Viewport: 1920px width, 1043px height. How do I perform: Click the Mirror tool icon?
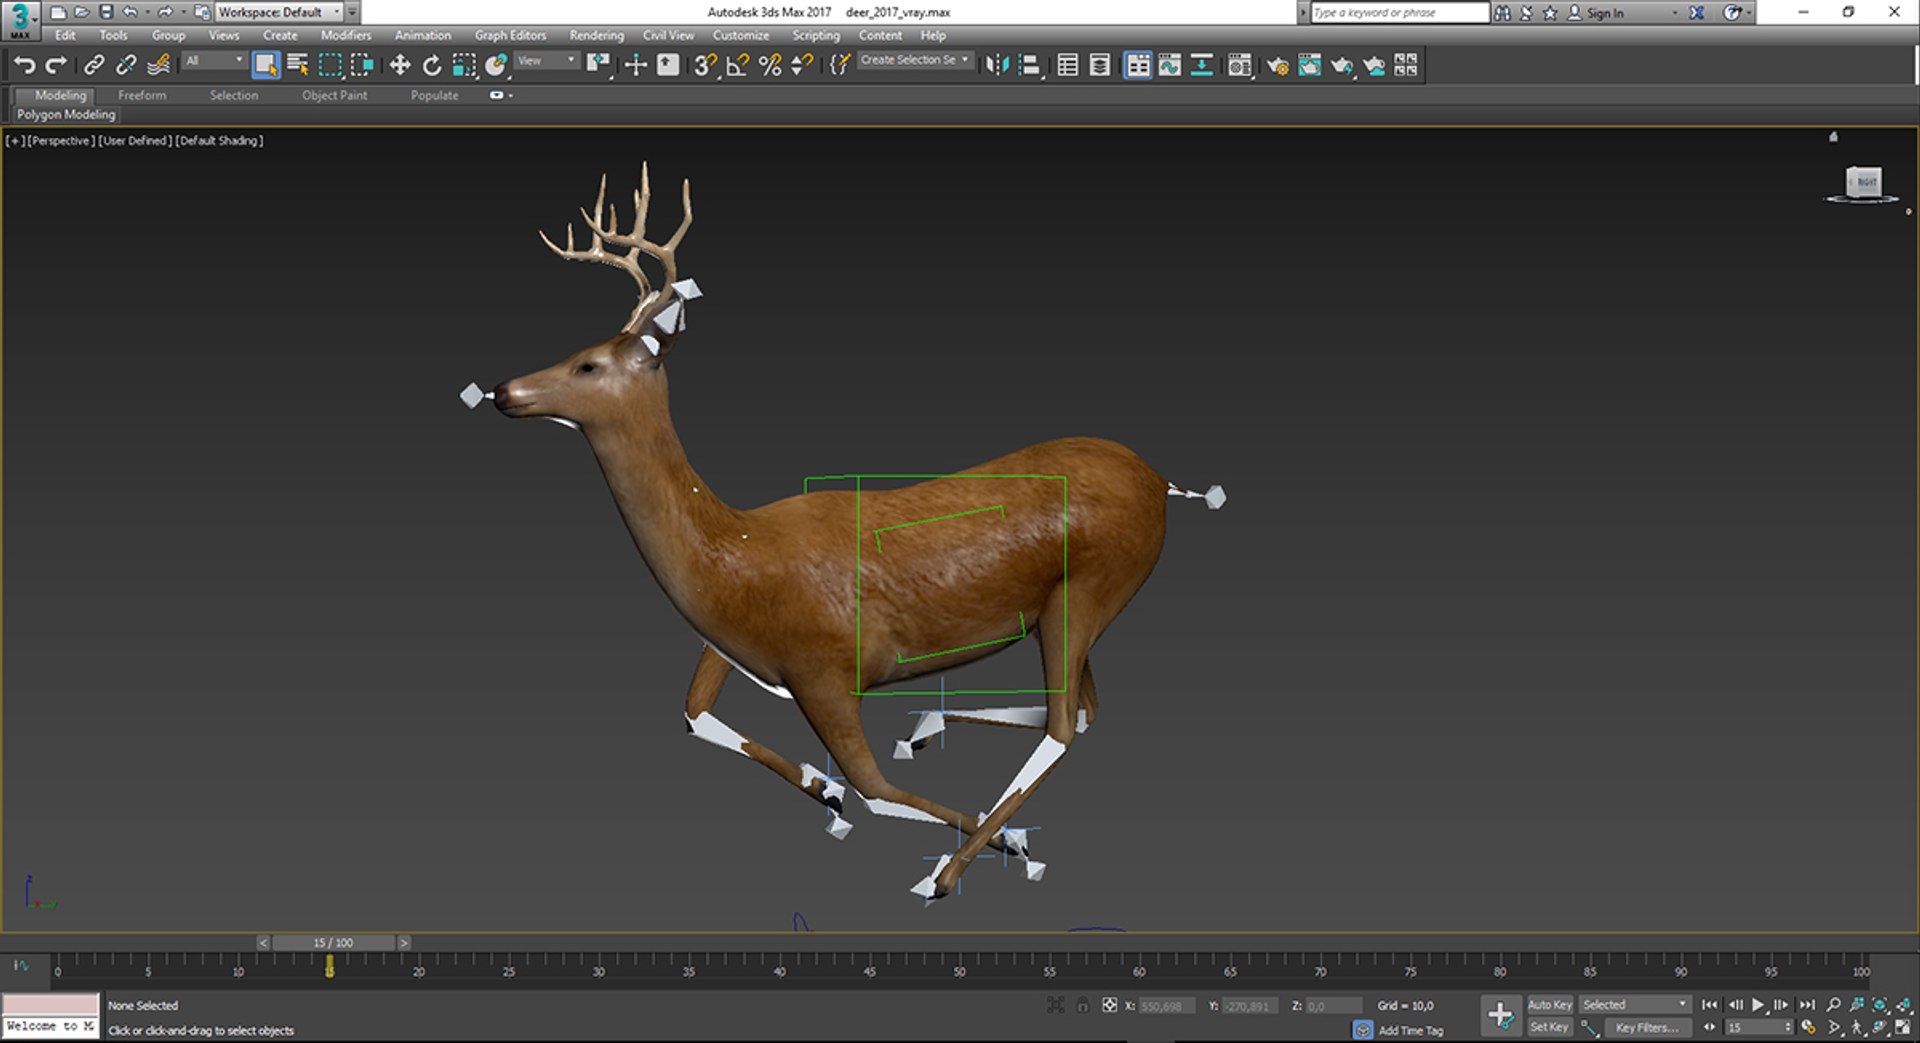pos(997,65)
